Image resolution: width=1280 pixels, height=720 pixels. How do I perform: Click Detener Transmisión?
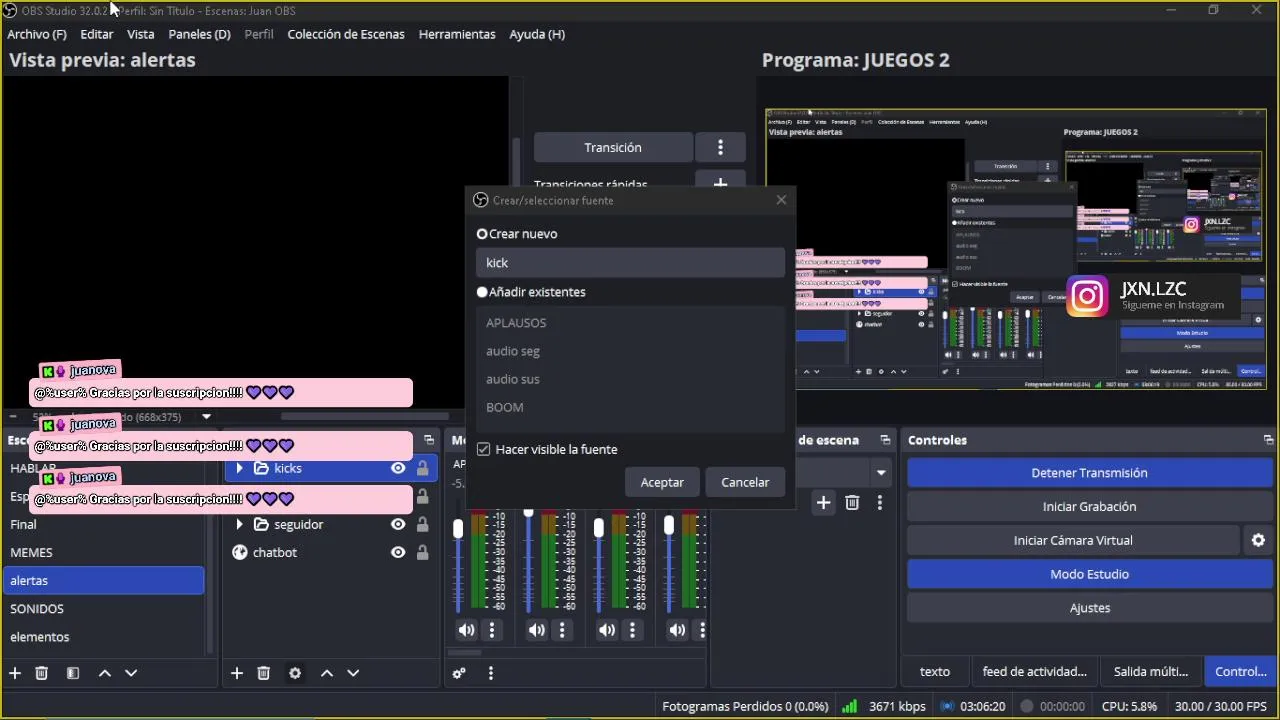tap(1089, 473)
